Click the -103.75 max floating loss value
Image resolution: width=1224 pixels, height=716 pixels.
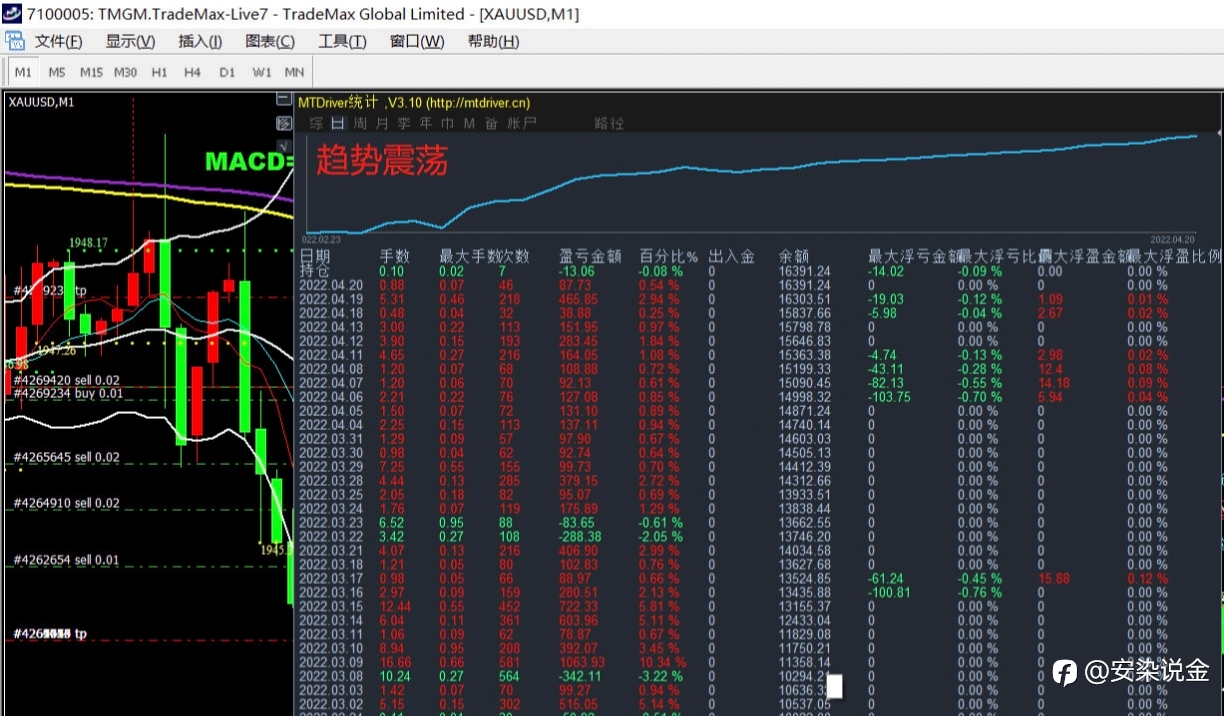890,397
